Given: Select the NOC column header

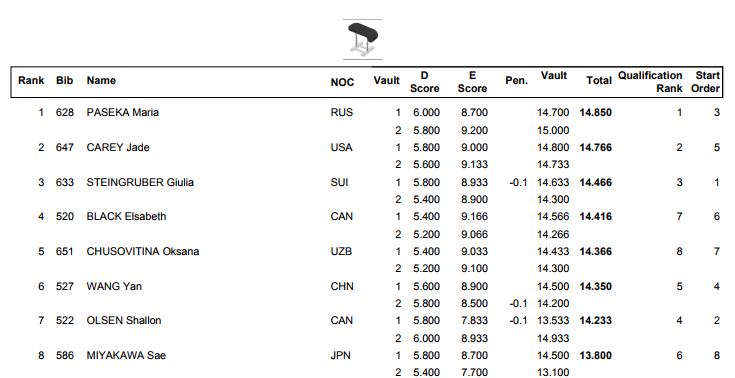Looking at the screenshot, I should point(342,82).
